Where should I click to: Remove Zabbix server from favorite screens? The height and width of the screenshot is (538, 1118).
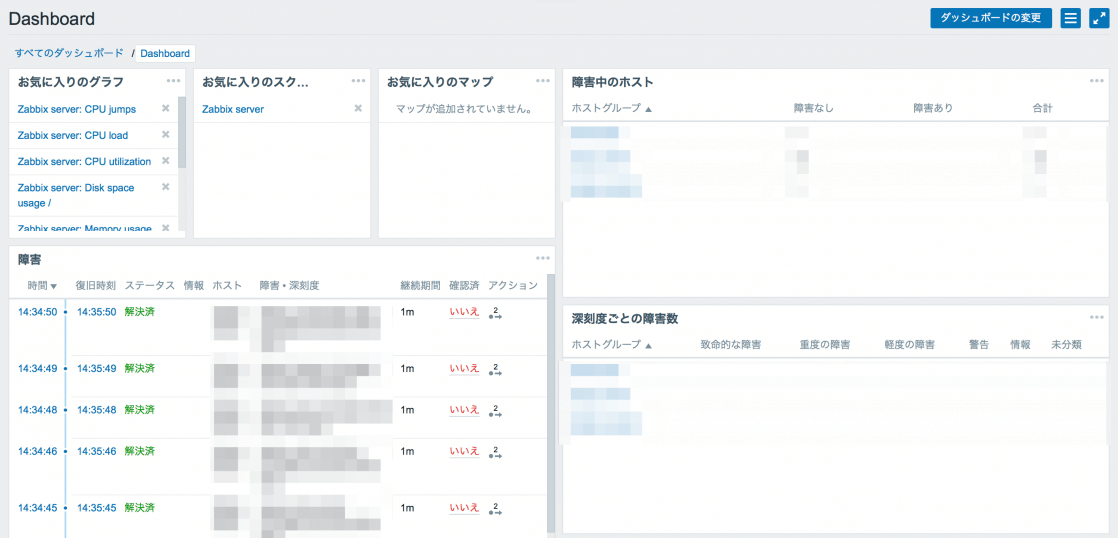coord(358,108)
